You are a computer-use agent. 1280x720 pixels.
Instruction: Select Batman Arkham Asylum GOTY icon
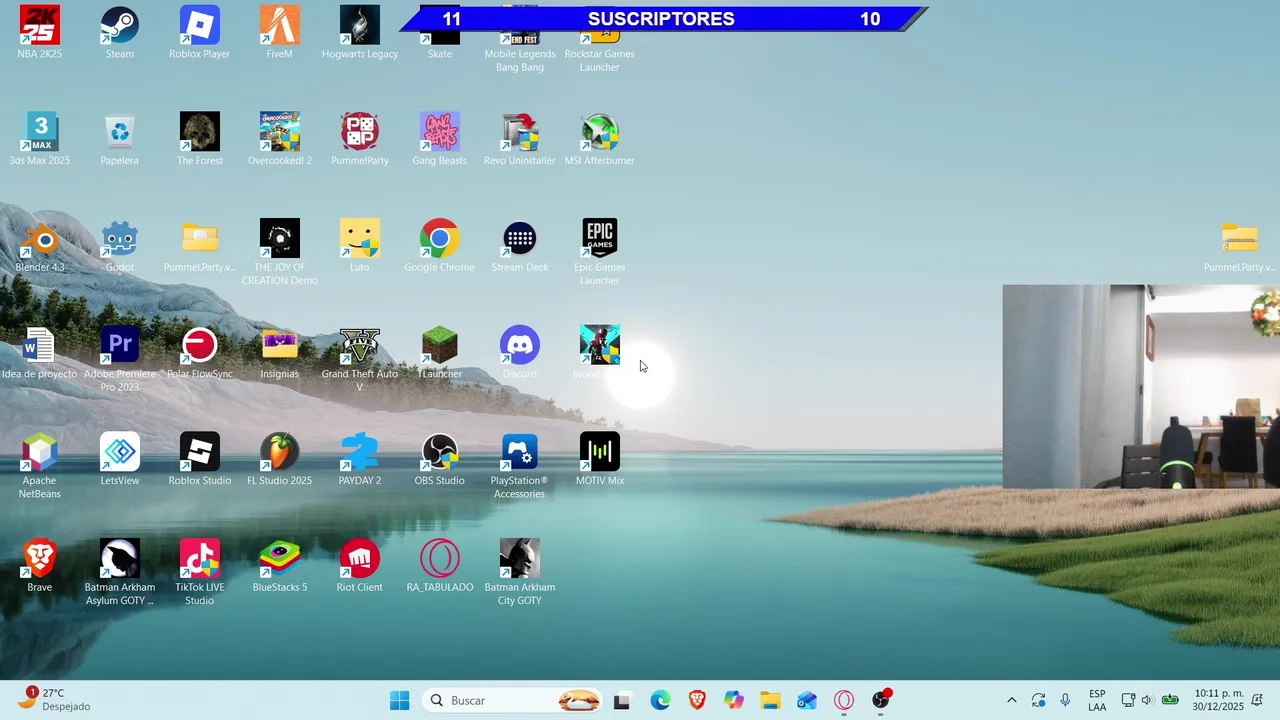pyautogui.click(x=120, y=559)
